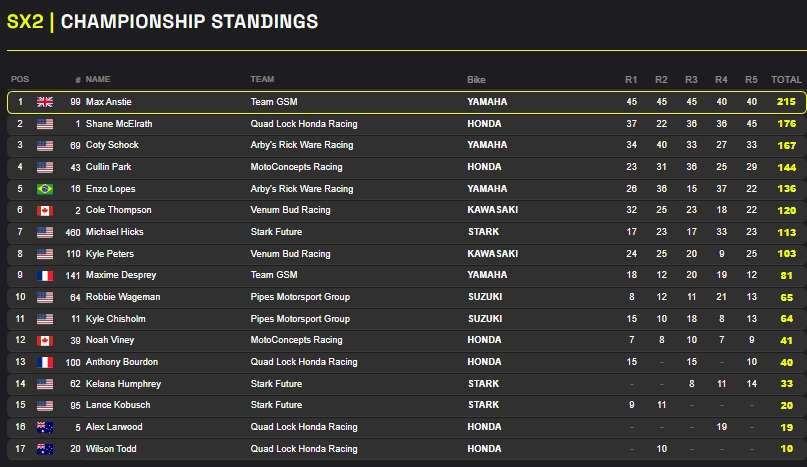Click the Canadian flag beside Noah Viney

click(x=45, y=341)
